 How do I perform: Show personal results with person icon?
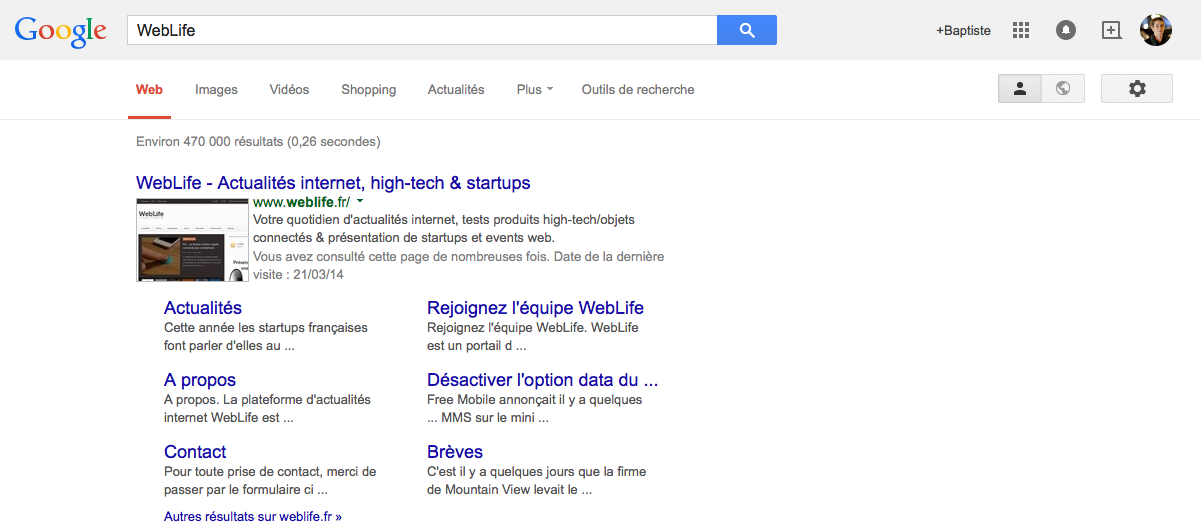pos(1020,89)
